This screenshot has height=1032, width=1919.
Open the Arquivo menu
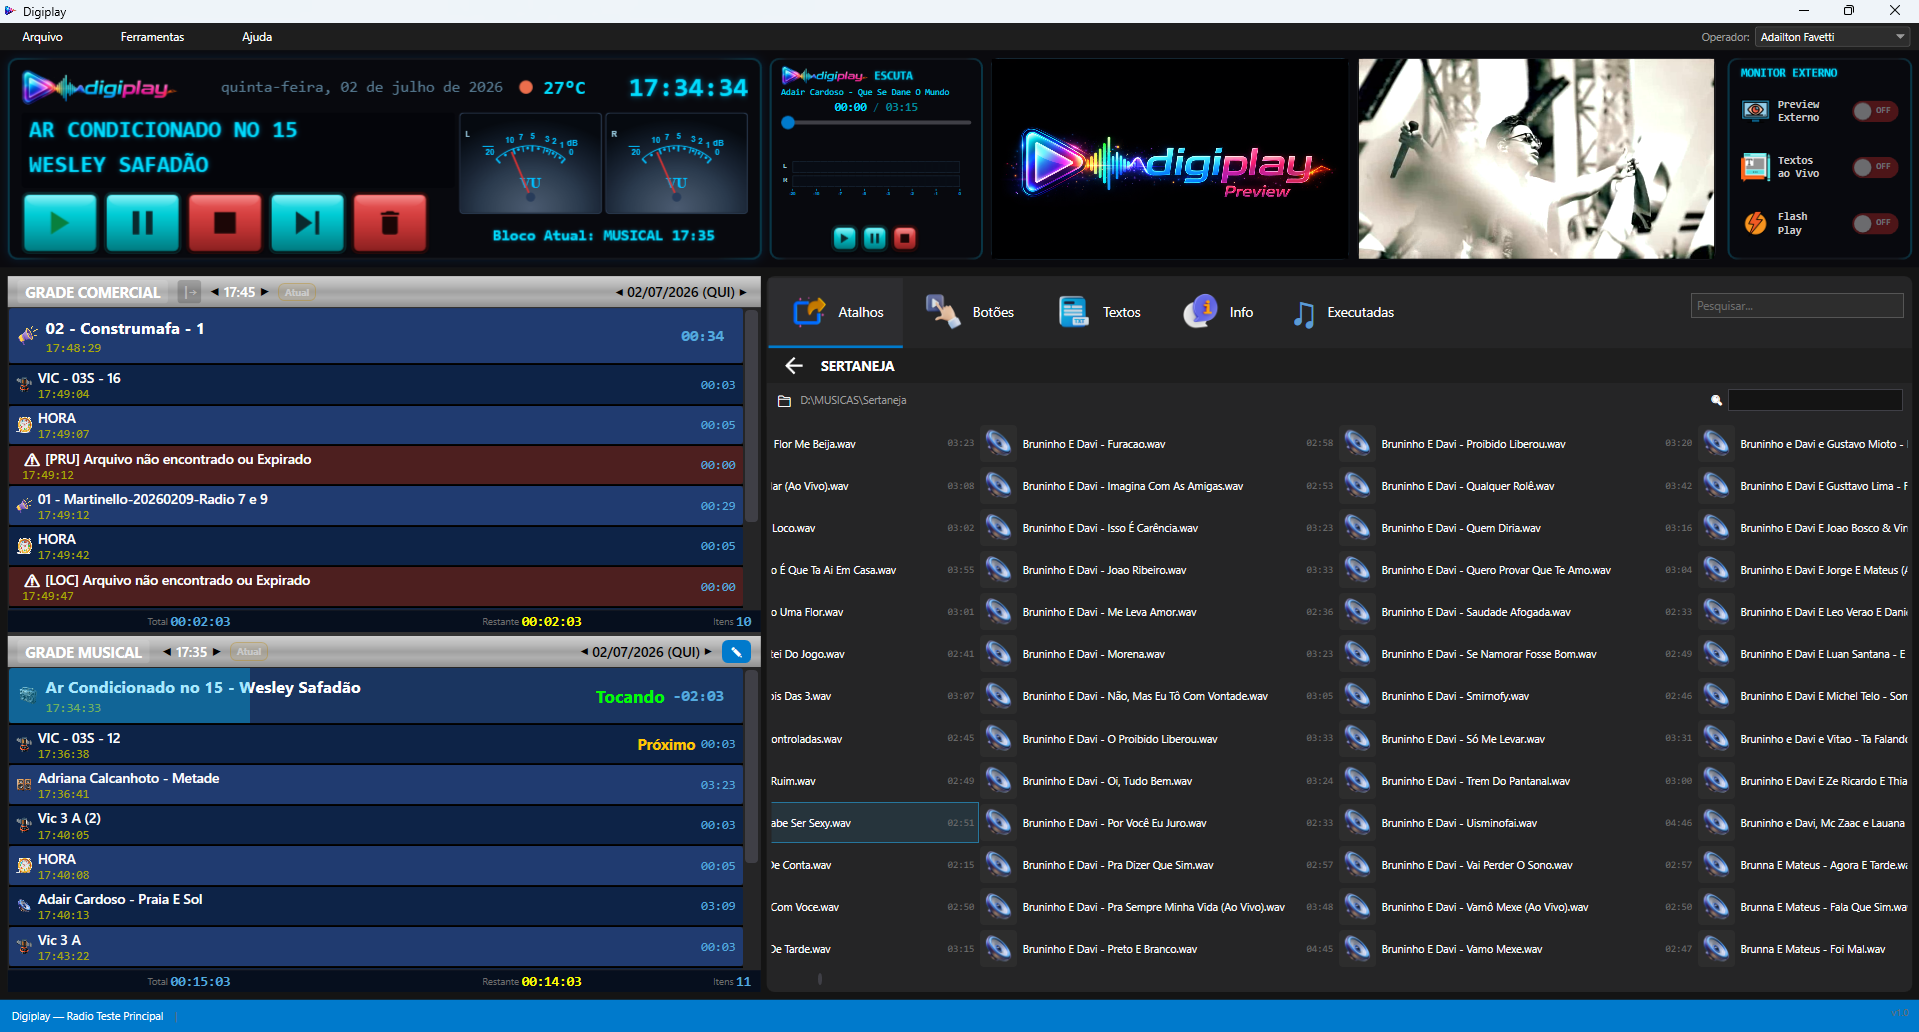[42, 37]
